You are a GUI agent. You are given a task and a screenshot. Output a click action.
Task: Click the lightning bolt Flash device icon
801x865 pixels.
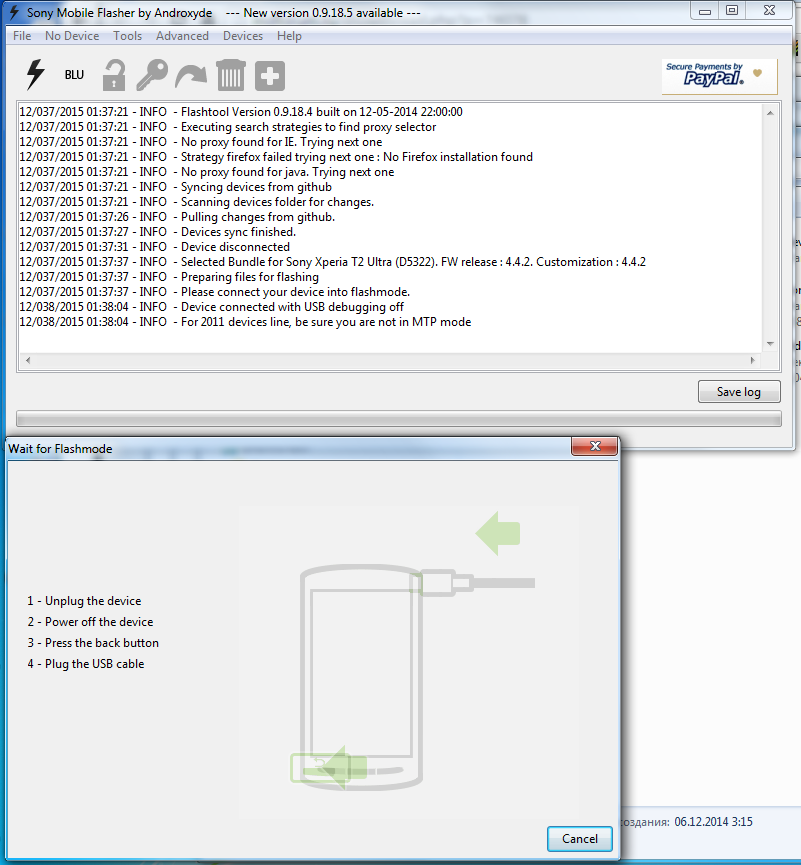35,74
